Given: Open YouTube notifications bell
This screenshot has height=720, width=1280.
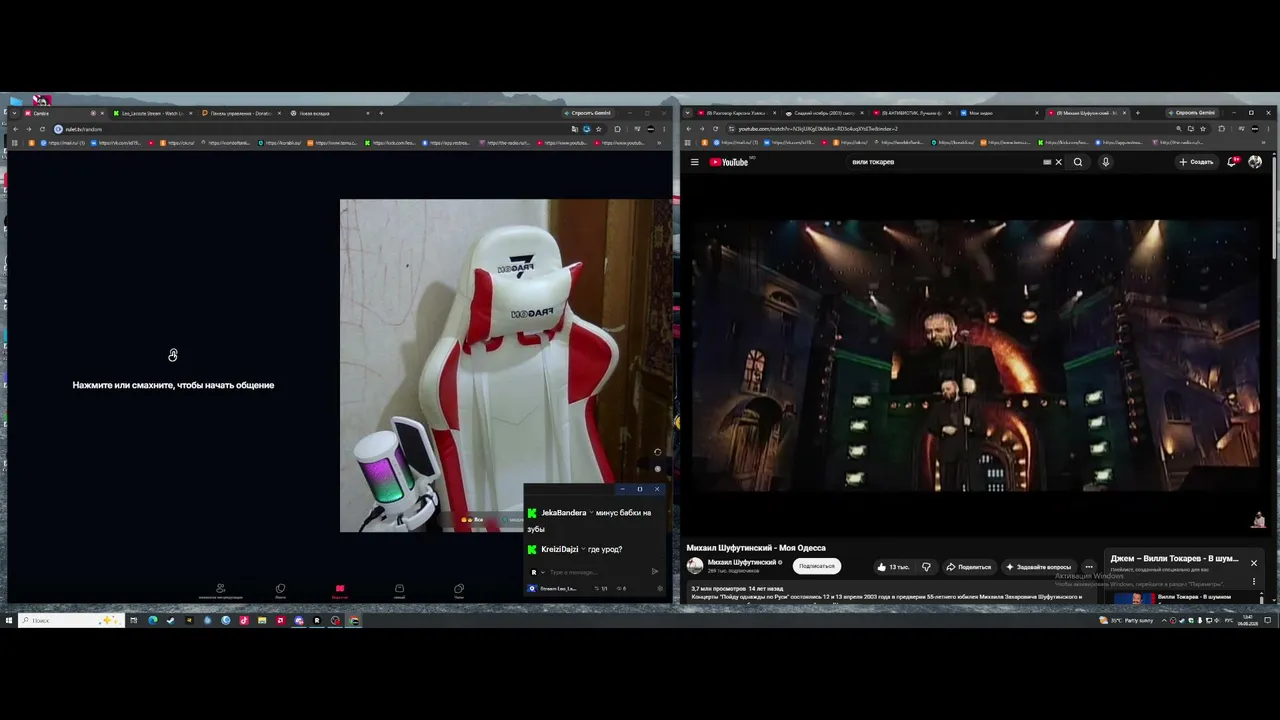Looking at the screenshot, I should 1232,162.
